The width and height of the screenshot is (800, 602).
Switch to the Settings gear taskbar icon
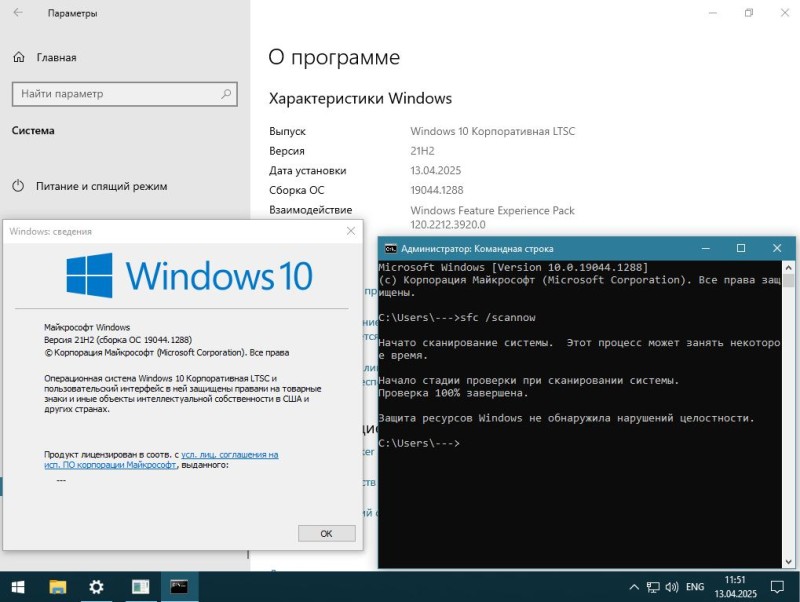click(96, 587)
